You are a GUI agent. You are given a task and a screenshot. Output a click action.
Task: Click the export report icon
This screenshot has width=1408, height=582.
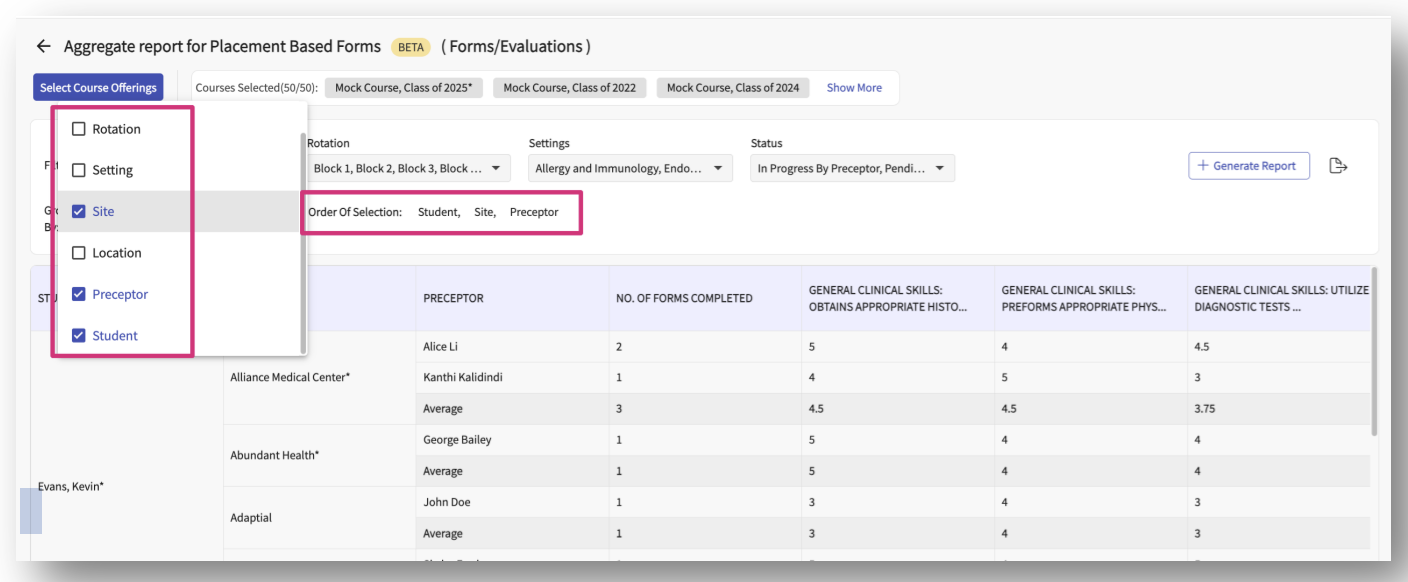point(1338,166)
